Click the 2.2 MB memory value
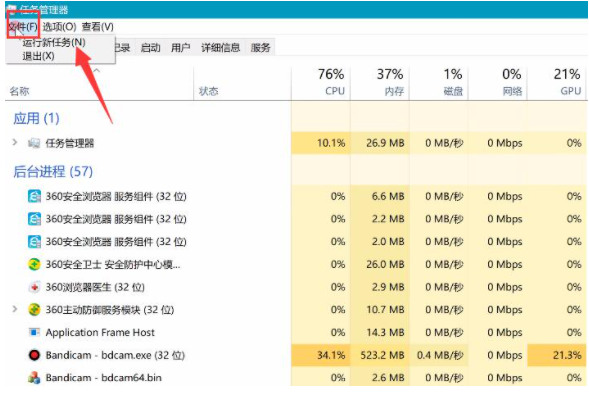 click(x=388, y=219)
